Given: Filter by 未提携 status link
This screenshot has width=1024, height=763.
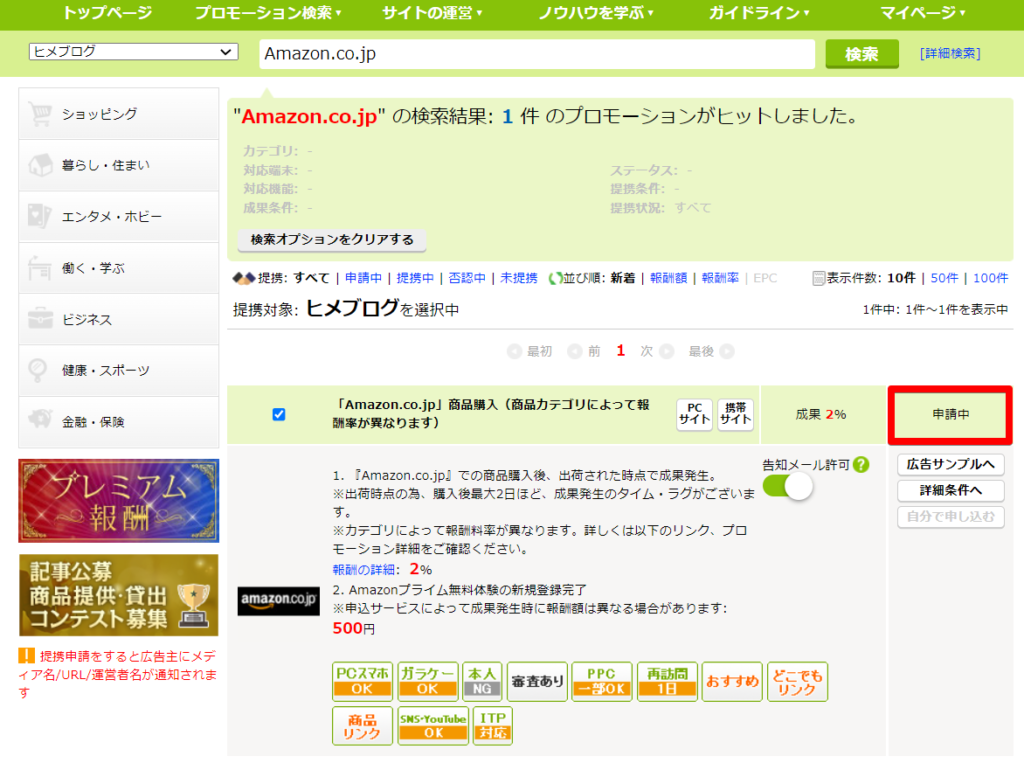Looking at the screenshot, I should [x=519, y=278].
